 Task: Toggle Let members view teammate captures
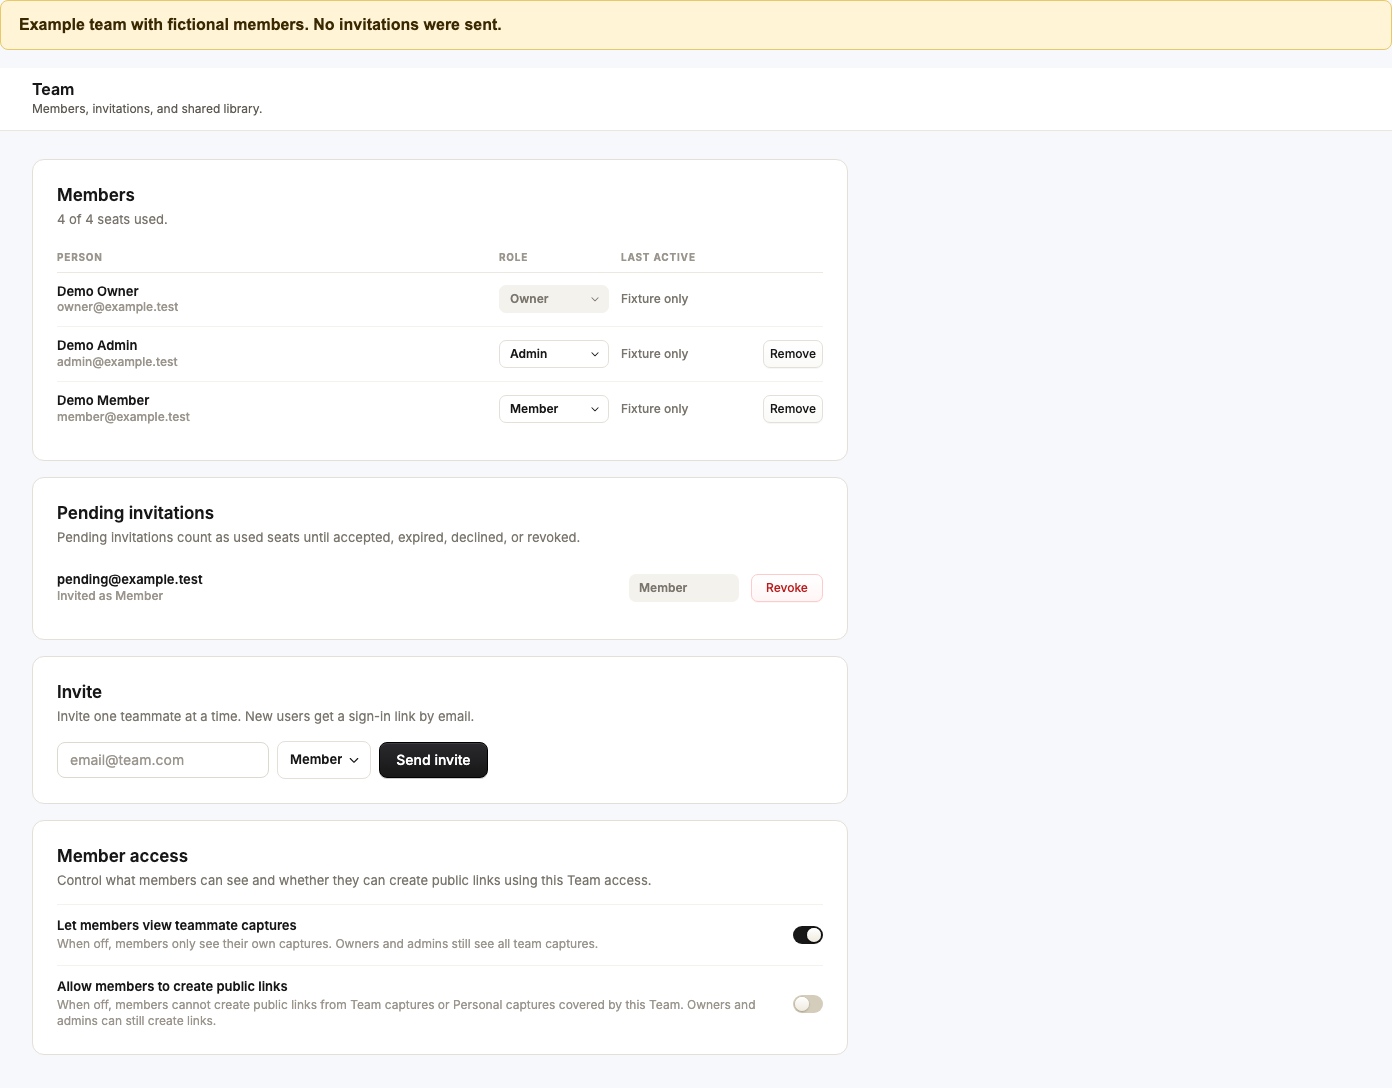(808, 935)
